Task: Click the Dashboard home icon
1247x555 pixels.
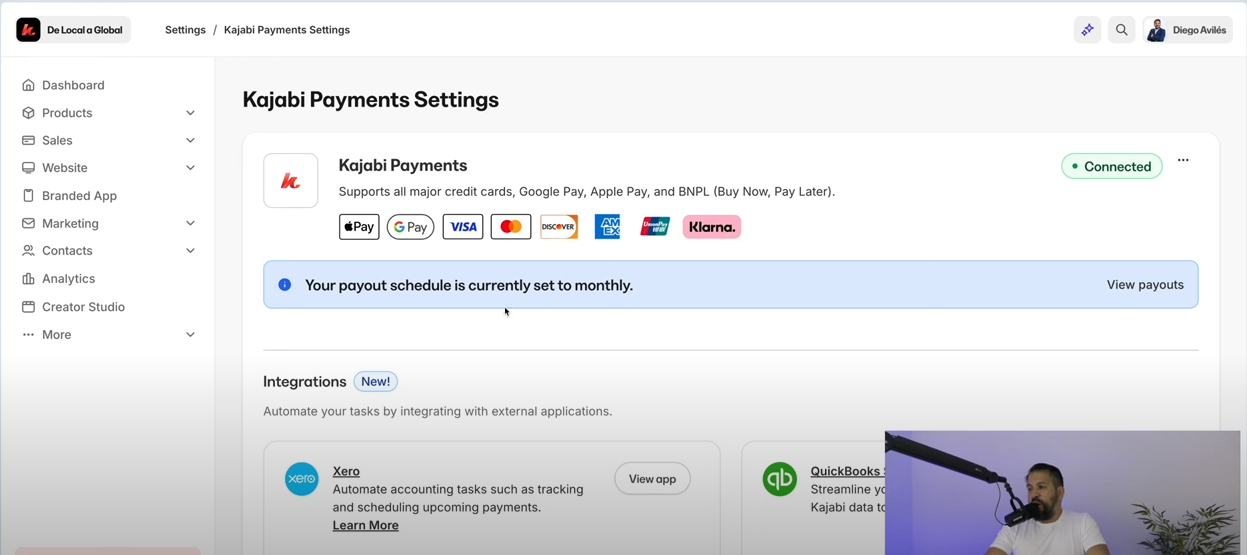Action: (x=28, y=85)
